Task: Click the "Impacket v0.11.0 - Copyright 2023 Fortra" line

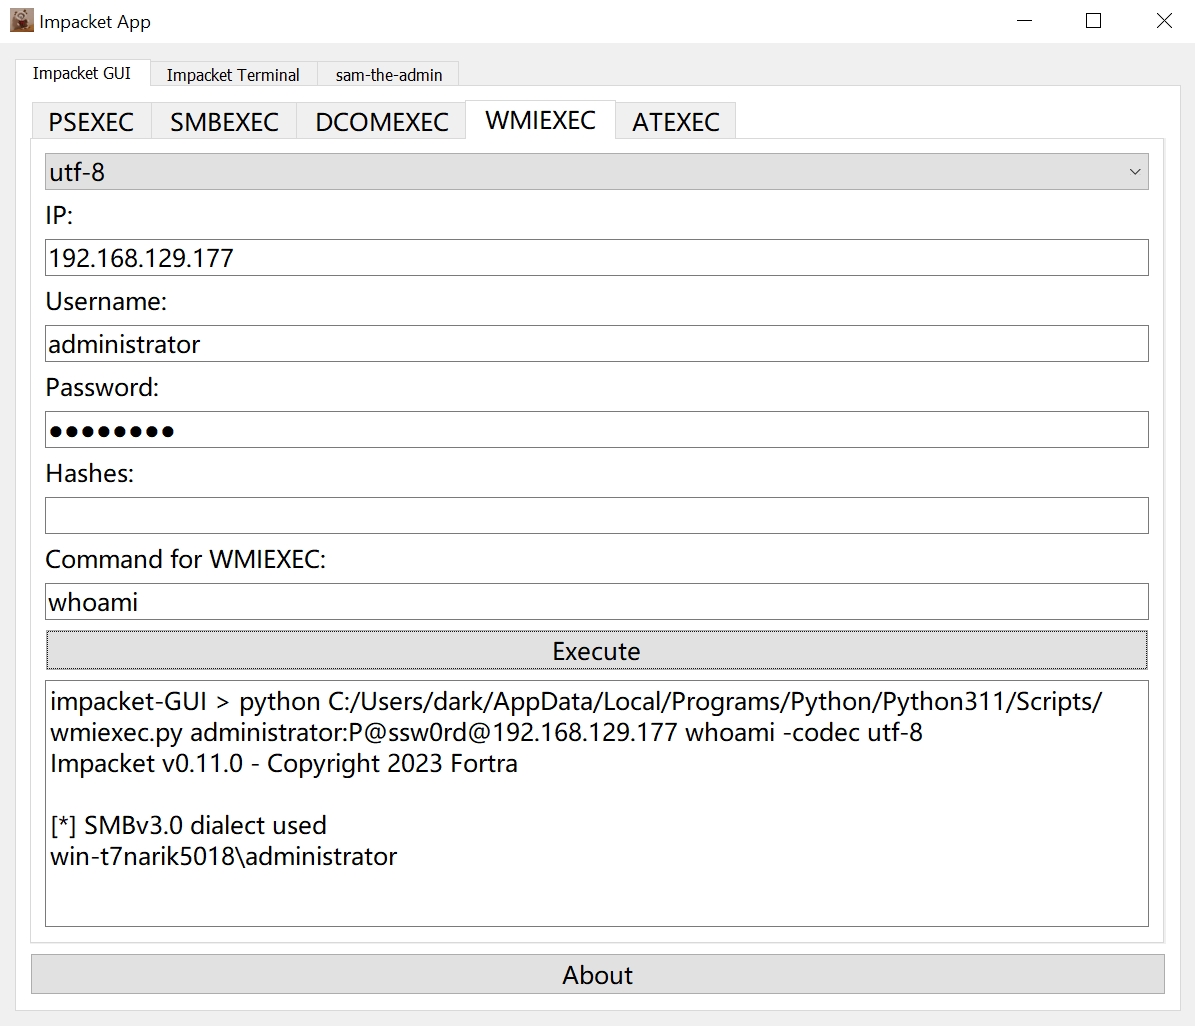Action: pos(284,764)
